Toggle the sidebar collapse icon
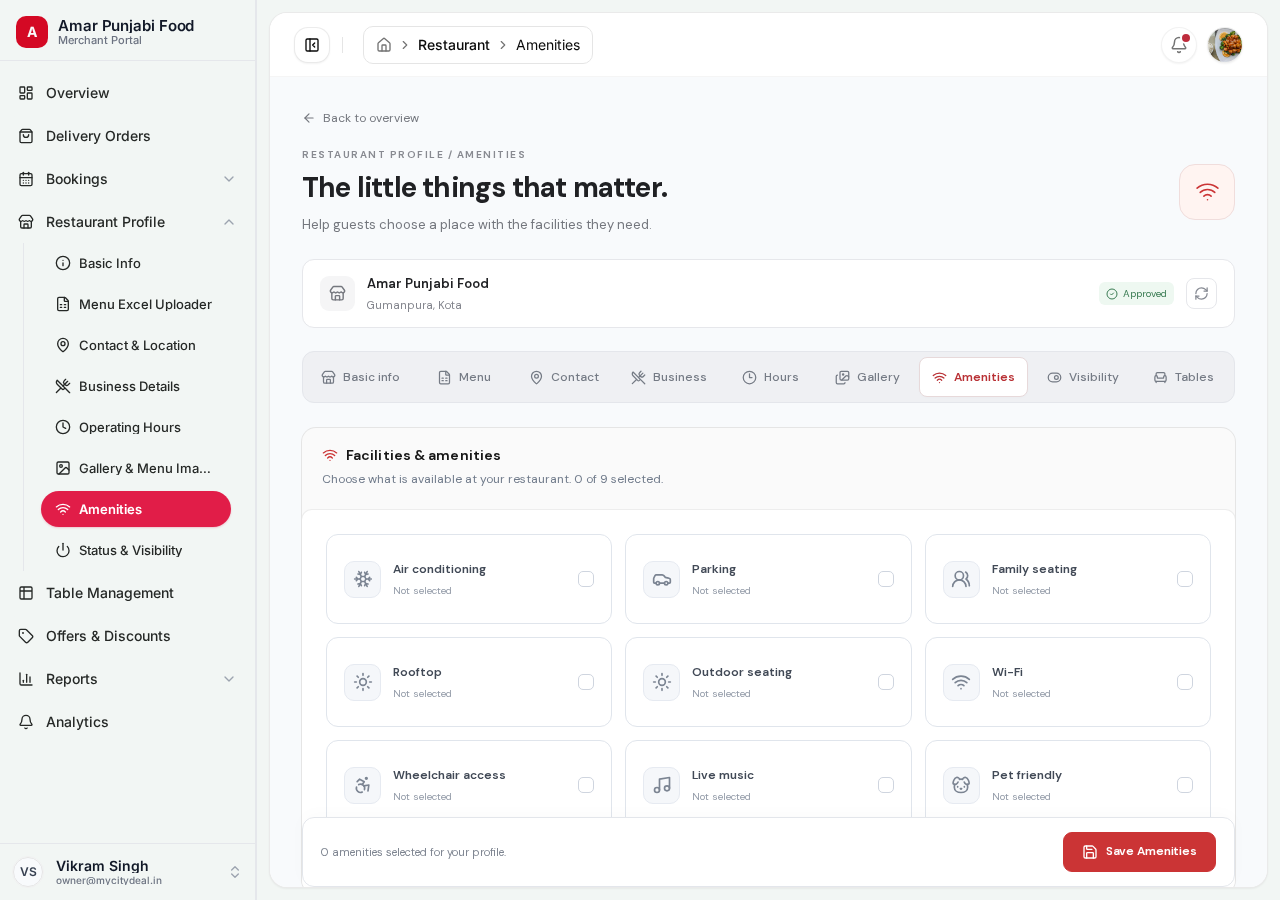The height and width of the screenshot is (900, 1280). tap(312, 45)
